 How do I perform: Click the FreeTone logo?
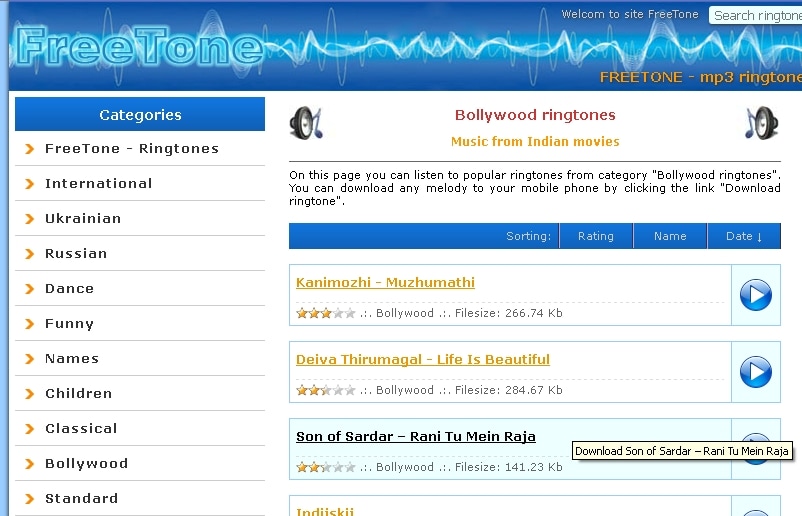pyautogui.click(x=139, y=47)
